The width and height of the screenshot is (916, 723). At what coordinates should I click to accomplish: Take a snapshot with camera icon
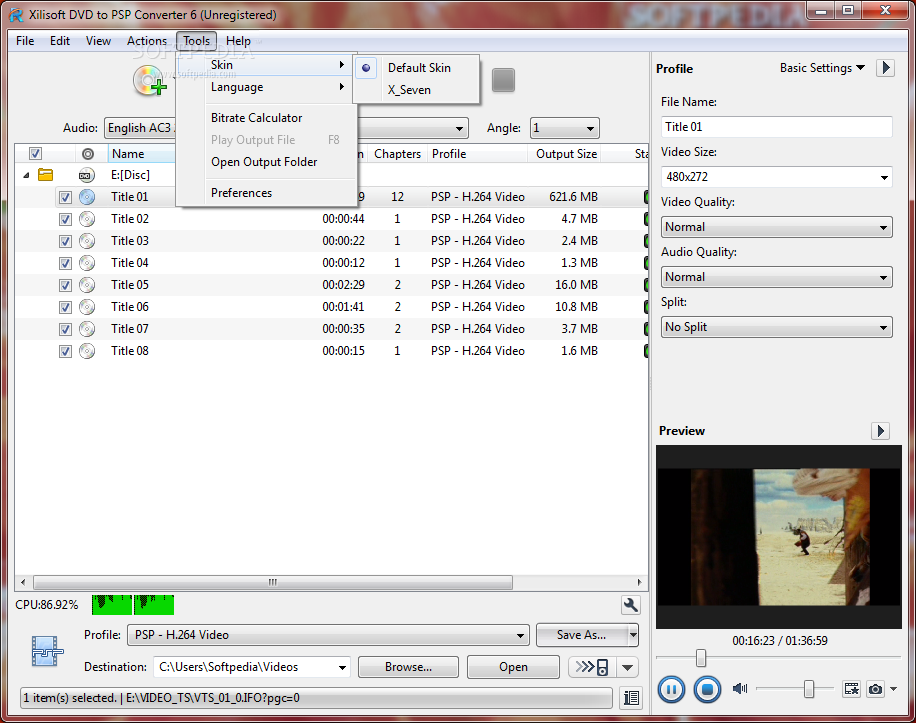pos(875,689)
